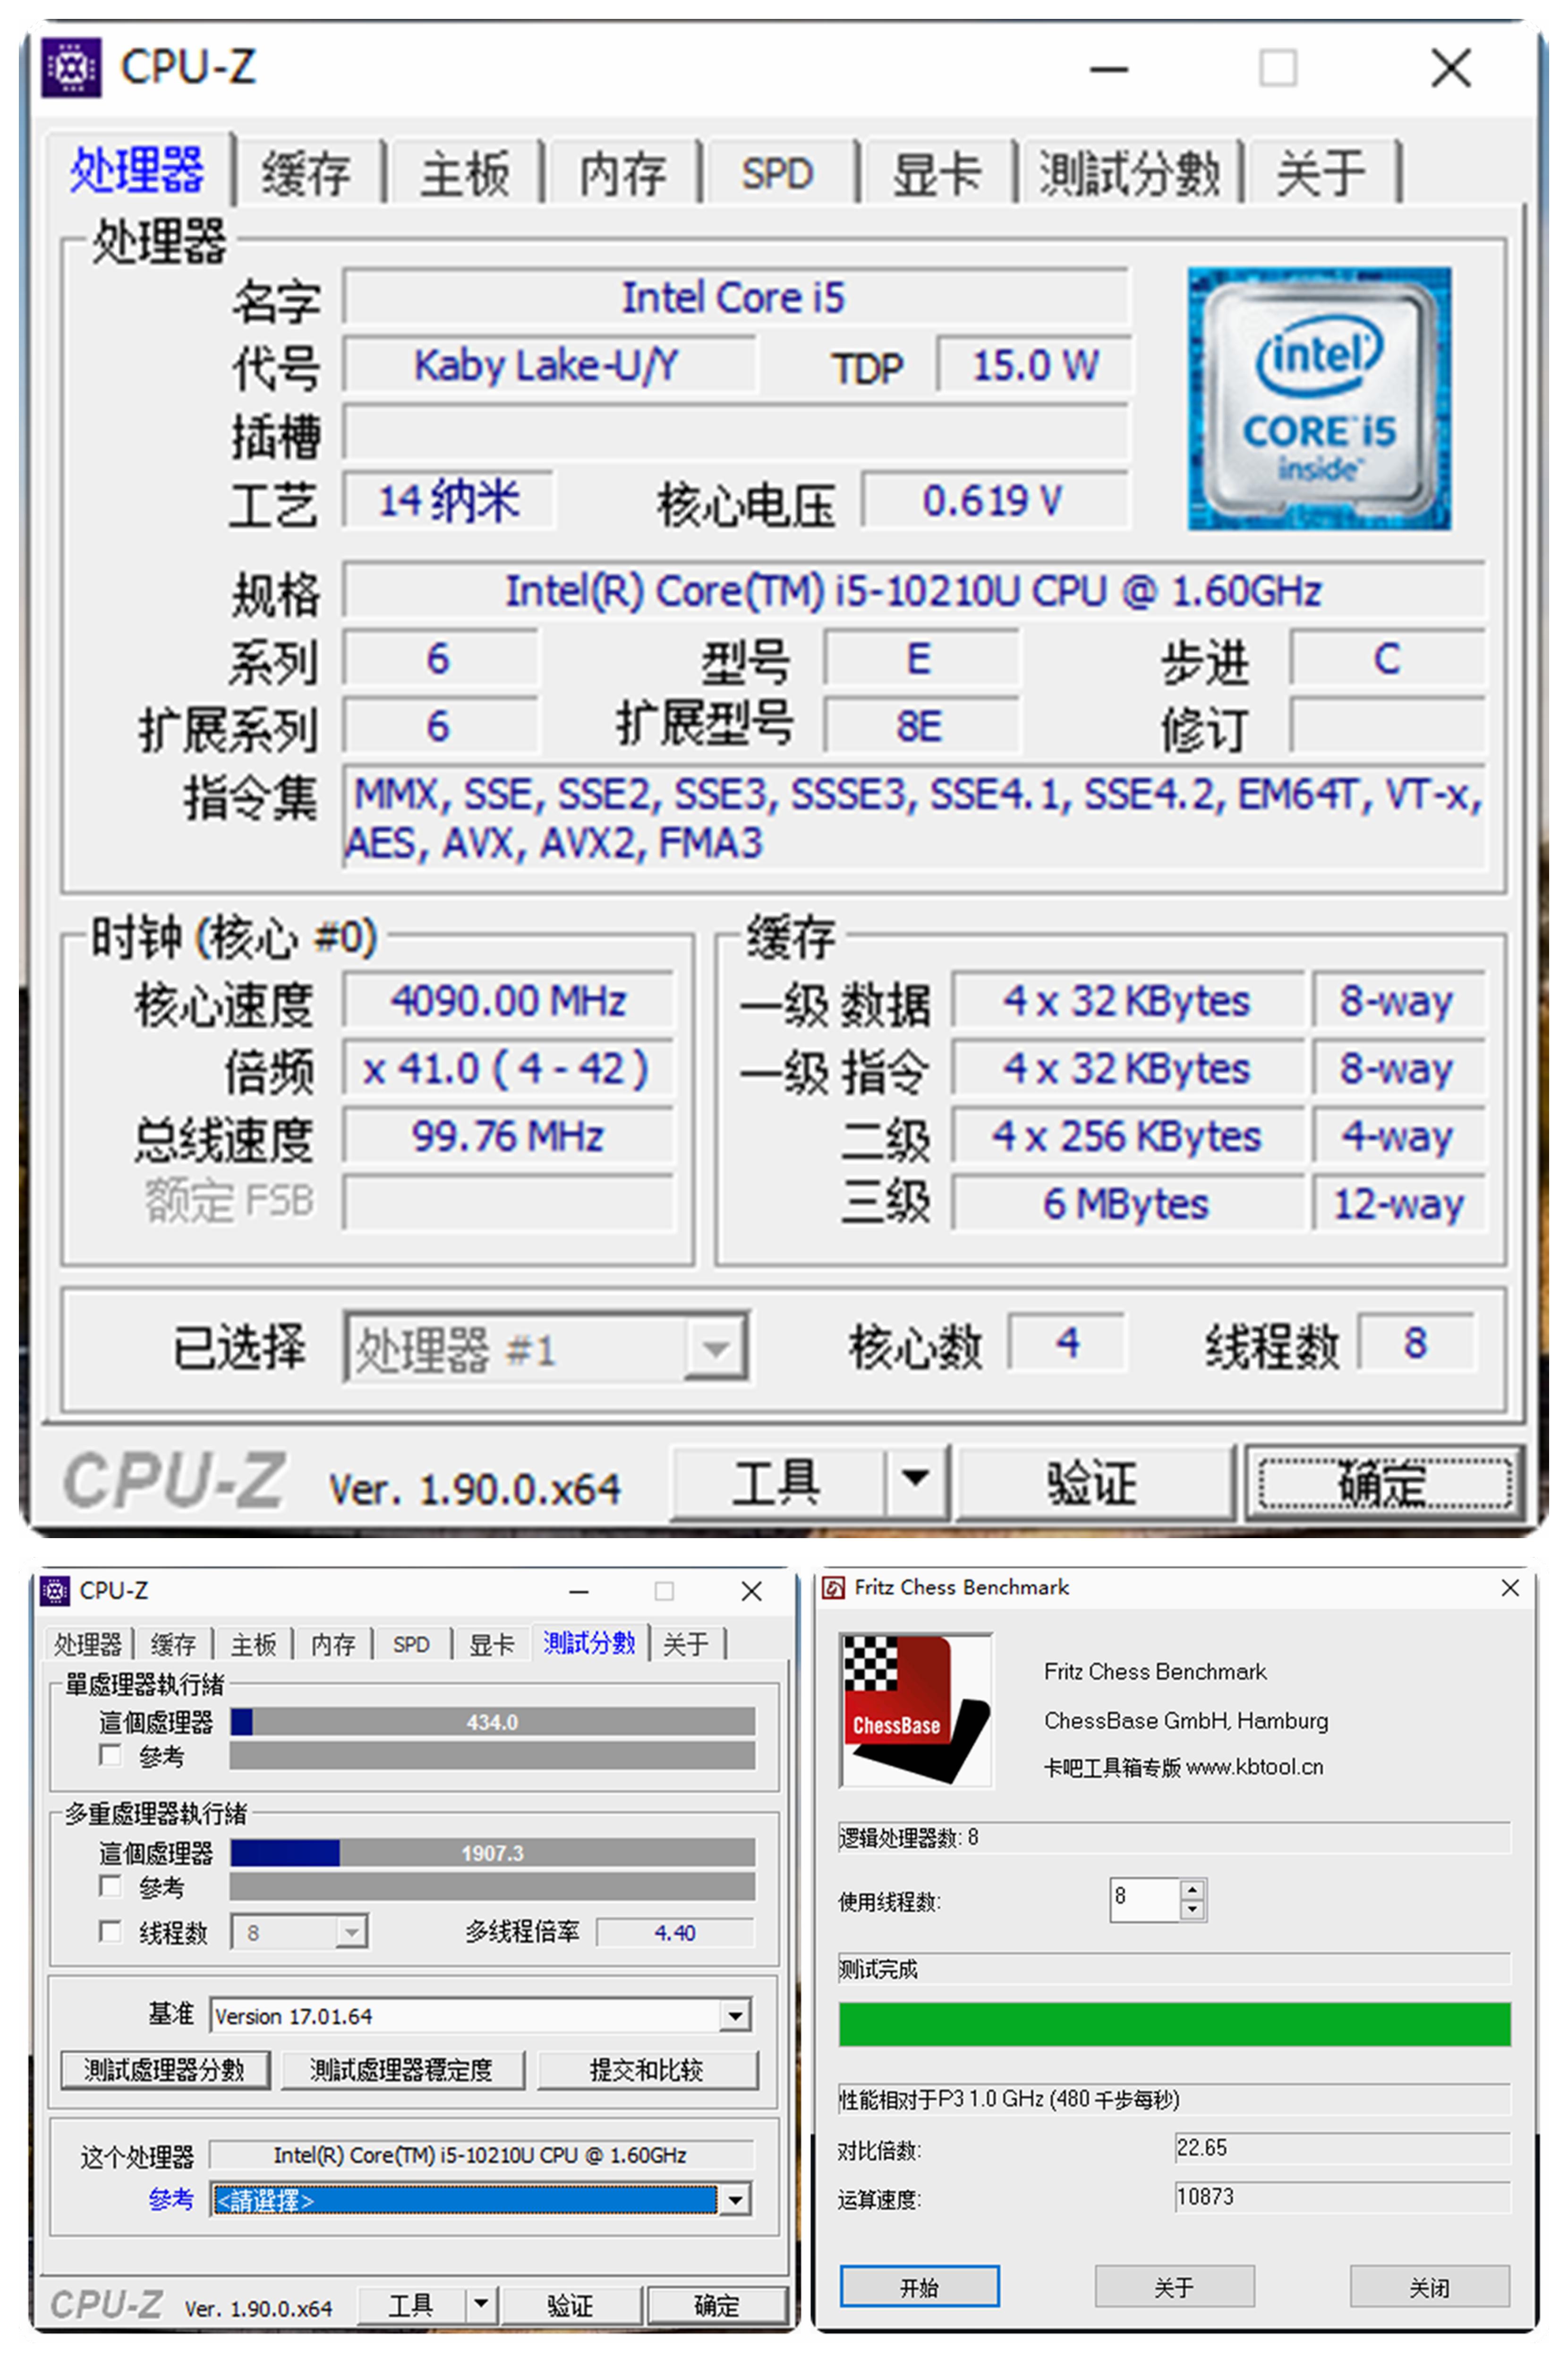Click the 测试处理器分数 button

[165, 2070]
